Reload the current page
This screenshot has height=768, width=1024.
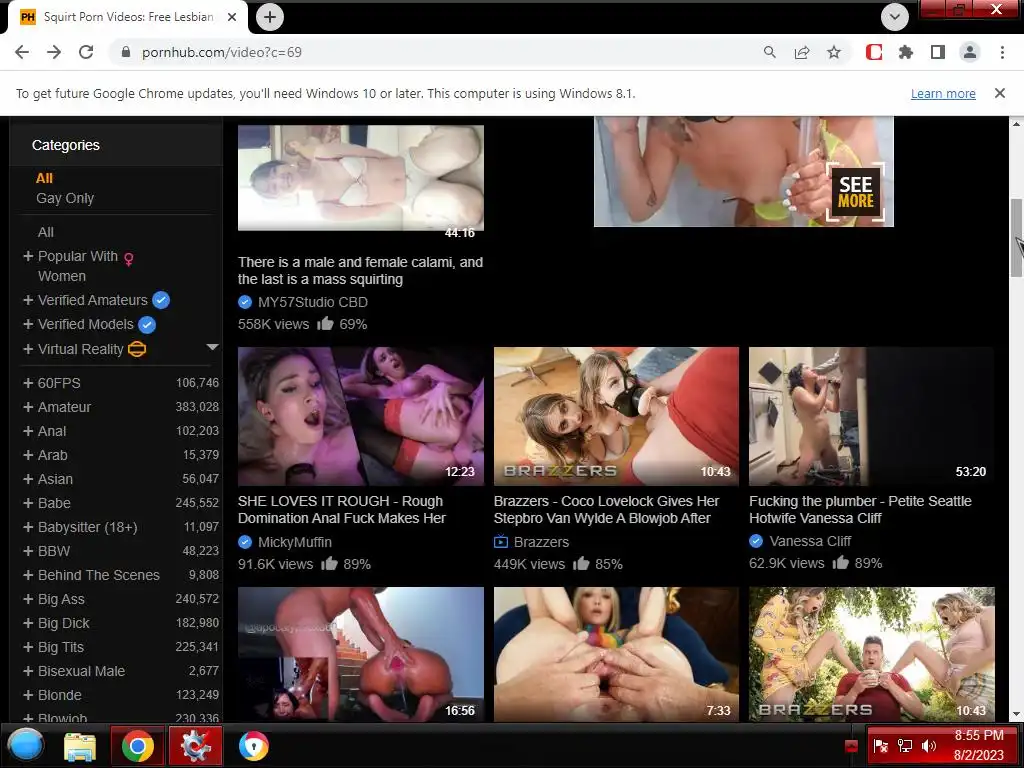pos(86,52)
